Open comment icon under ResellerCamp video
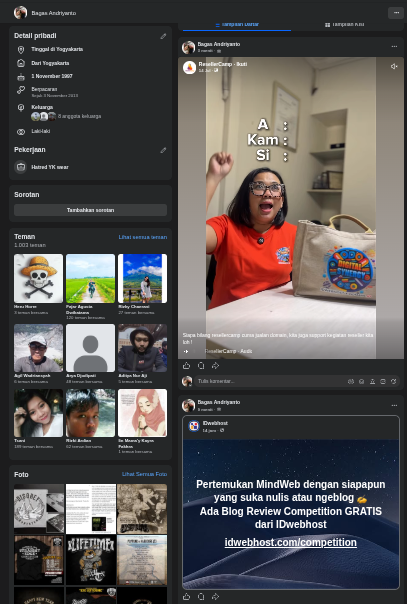The width and height of the screenshot is (407, 604). [x=201, y=366]
